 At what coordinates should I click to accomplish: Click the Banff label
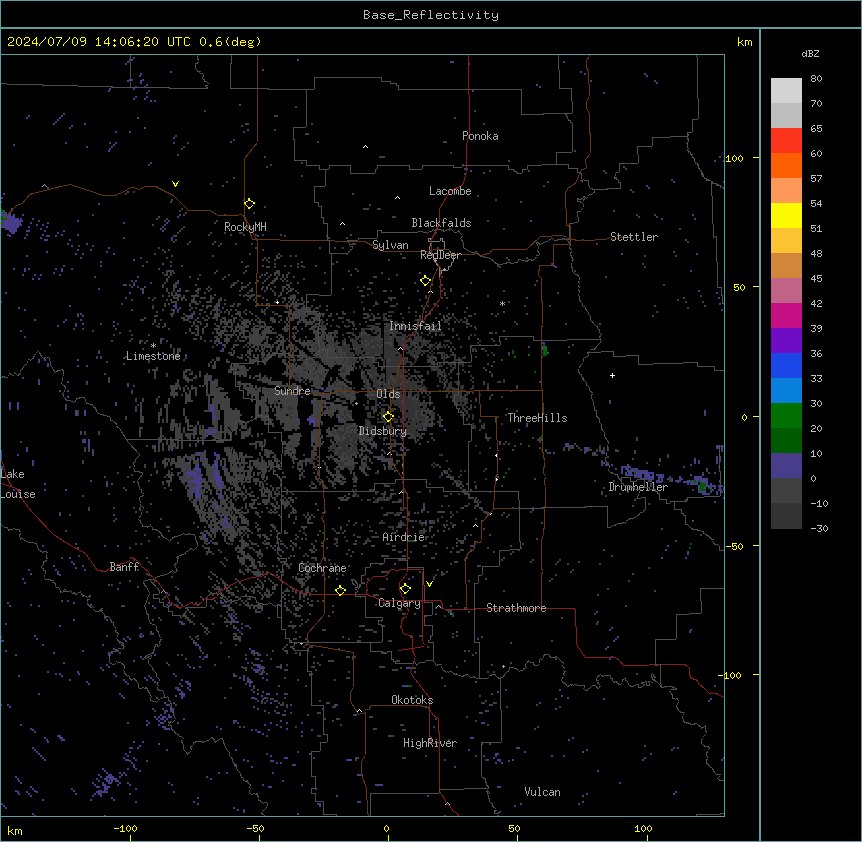(x=124, y=567)
